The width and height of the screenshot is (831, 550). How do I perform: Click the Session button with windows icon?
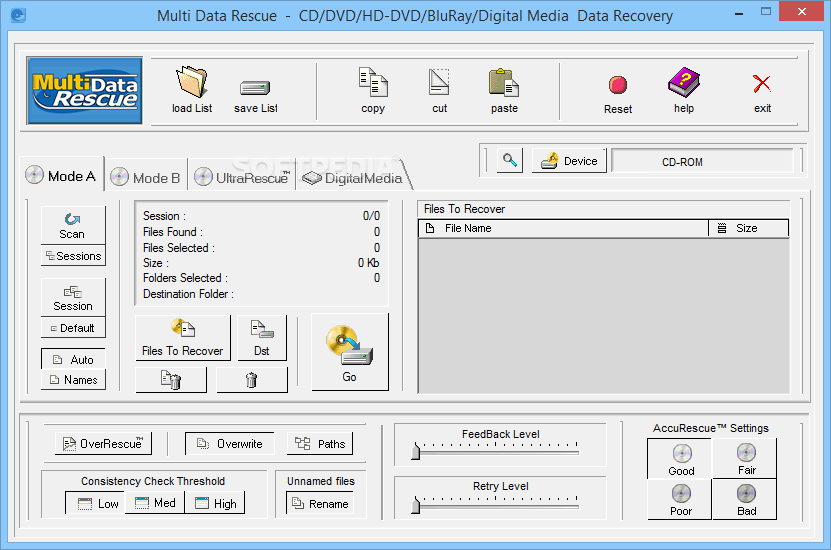[x=73, y=298]
